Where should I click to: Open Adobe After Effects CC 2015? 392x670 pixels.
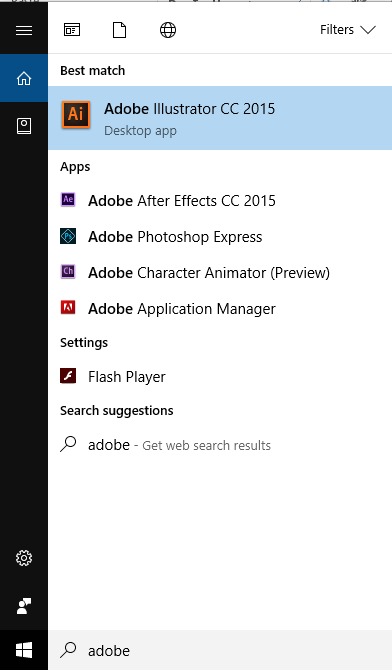pos(220,200)
